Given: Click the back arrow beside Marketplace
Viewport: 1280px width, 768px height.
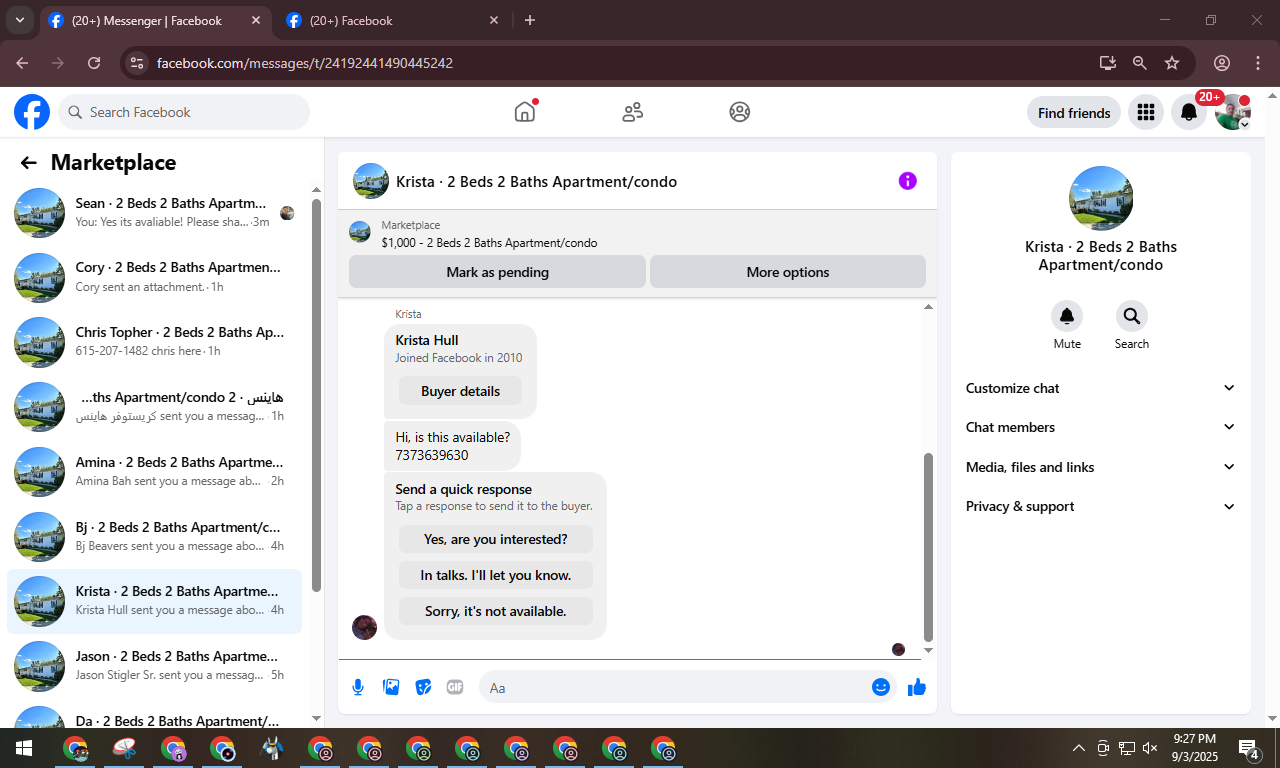Looking at the screenshot, I should tap(28, 163).
